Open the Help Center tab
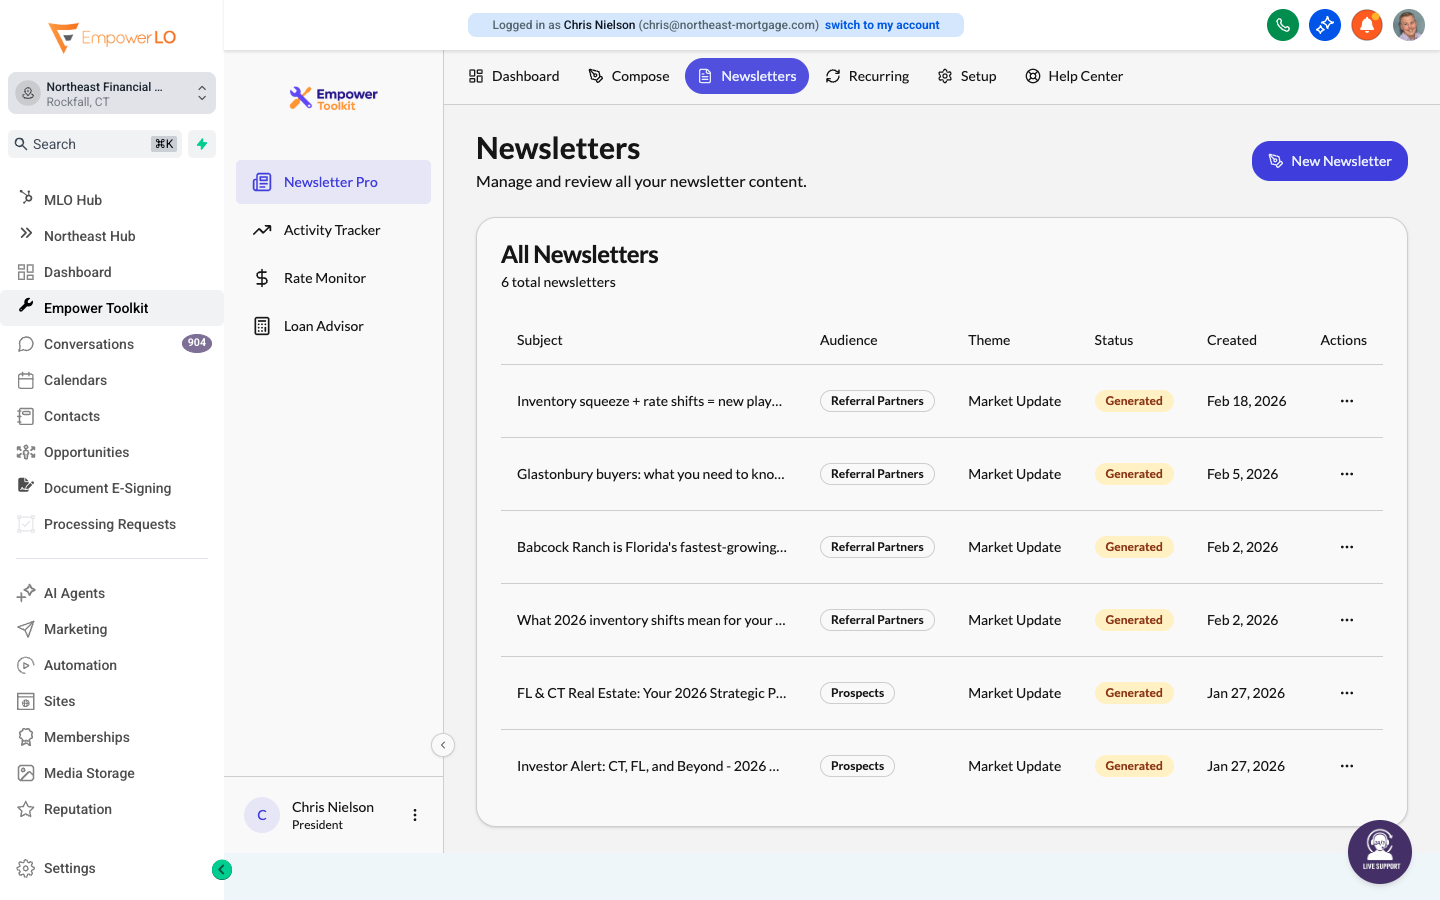This screenshot has width=1440, height=900. coord(1074,76)
